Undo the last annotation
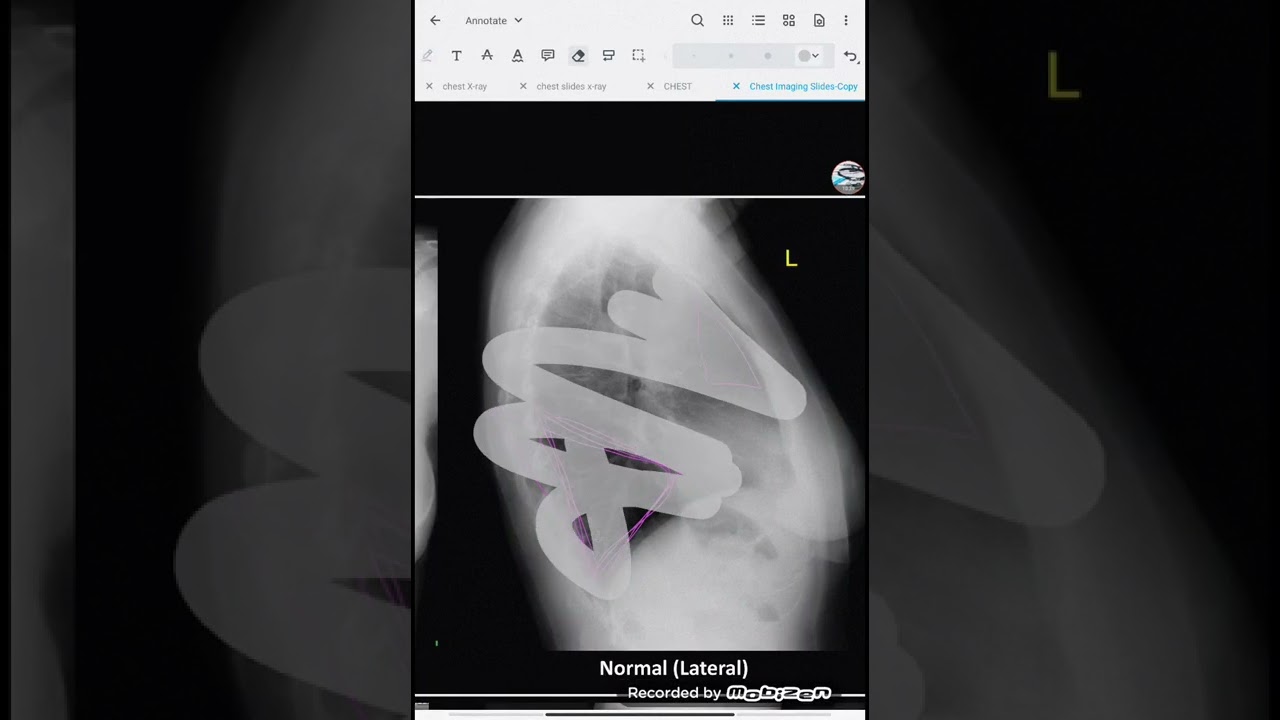 [850, 56]
